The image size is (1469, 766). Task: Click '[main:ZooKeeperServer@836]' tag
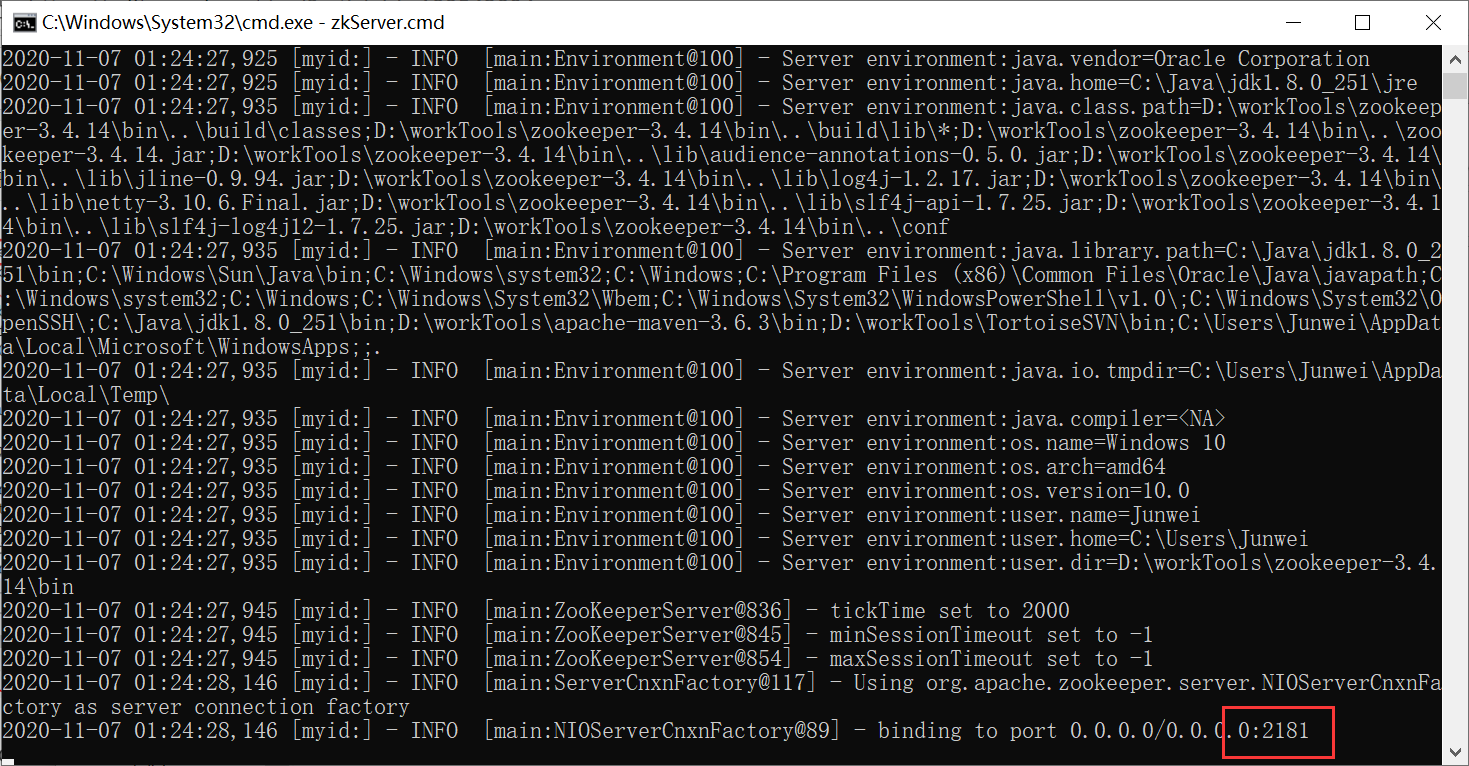[x=638, y=611]
